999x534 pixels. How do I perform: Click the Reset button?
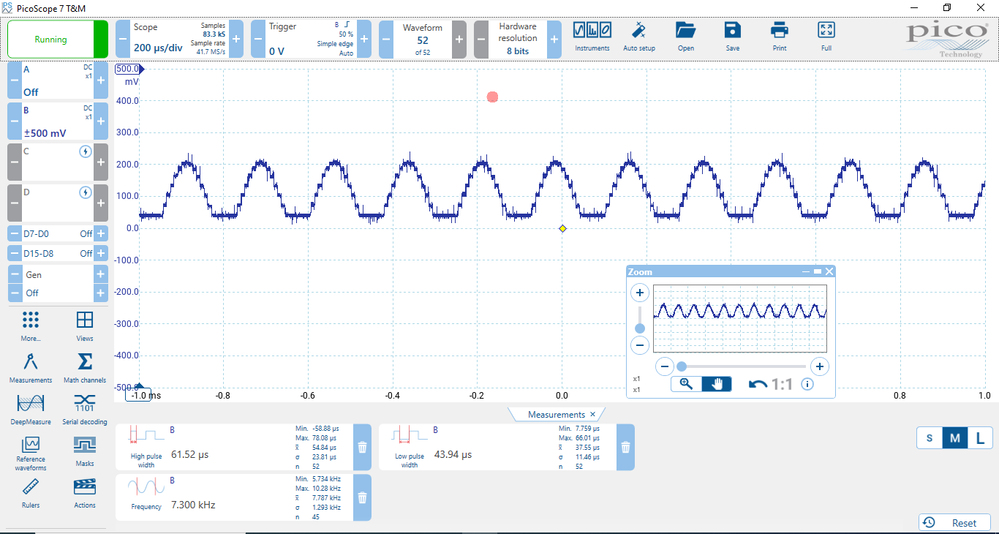954,523
